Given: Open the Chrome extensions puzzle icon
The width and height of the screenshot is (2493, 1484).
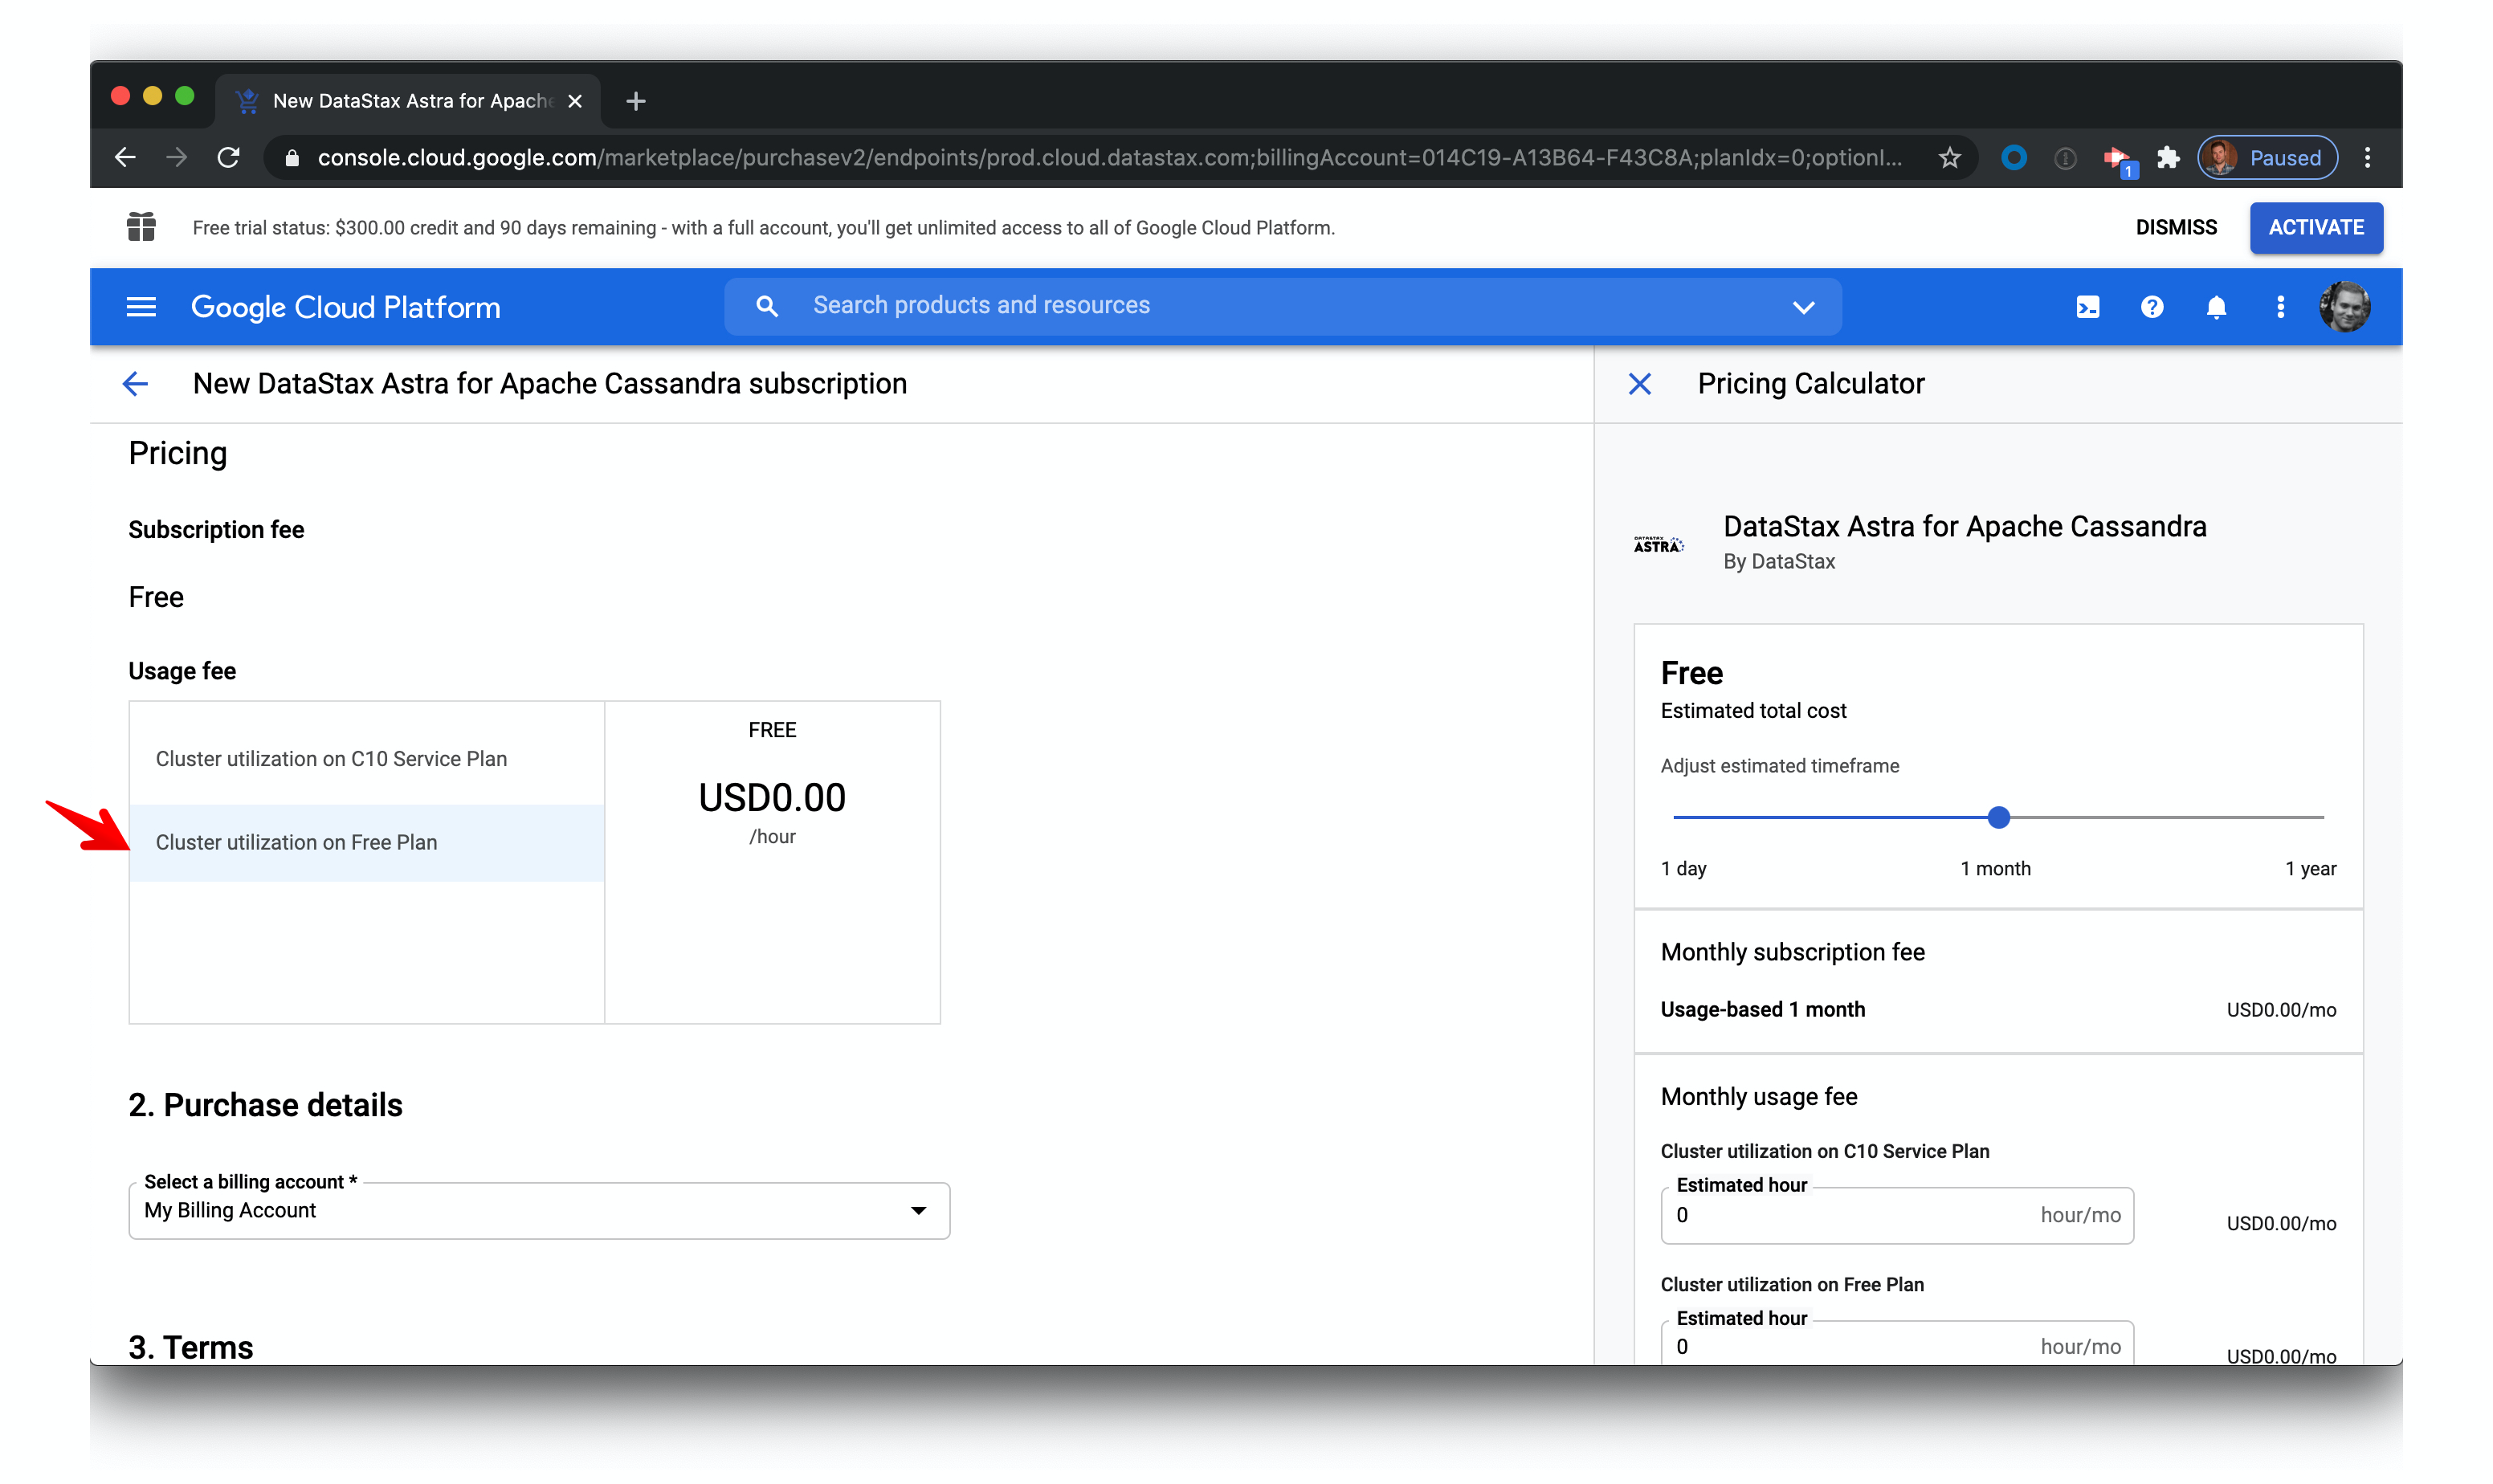Looking at the screenshot, I should tap(2166, 158).
